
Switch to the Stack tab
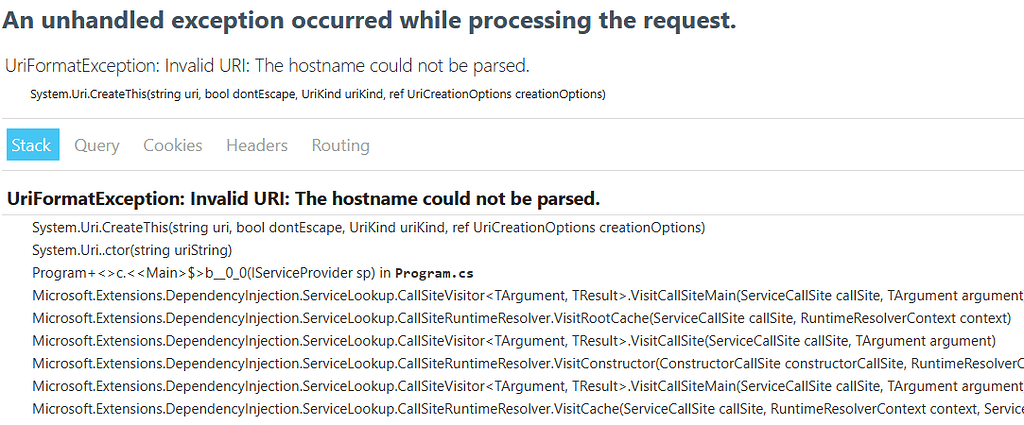point(32,145)
